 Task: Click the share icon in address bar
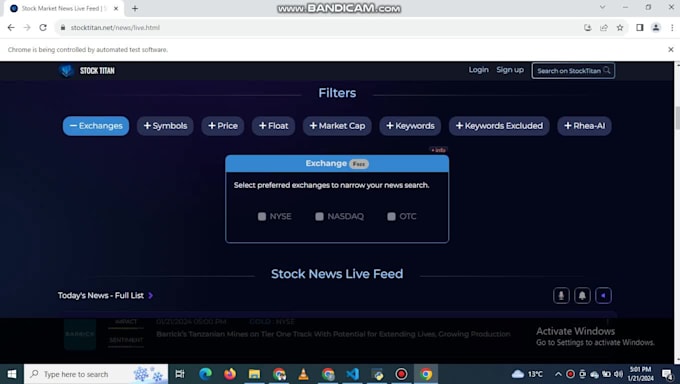pos(604,27)
